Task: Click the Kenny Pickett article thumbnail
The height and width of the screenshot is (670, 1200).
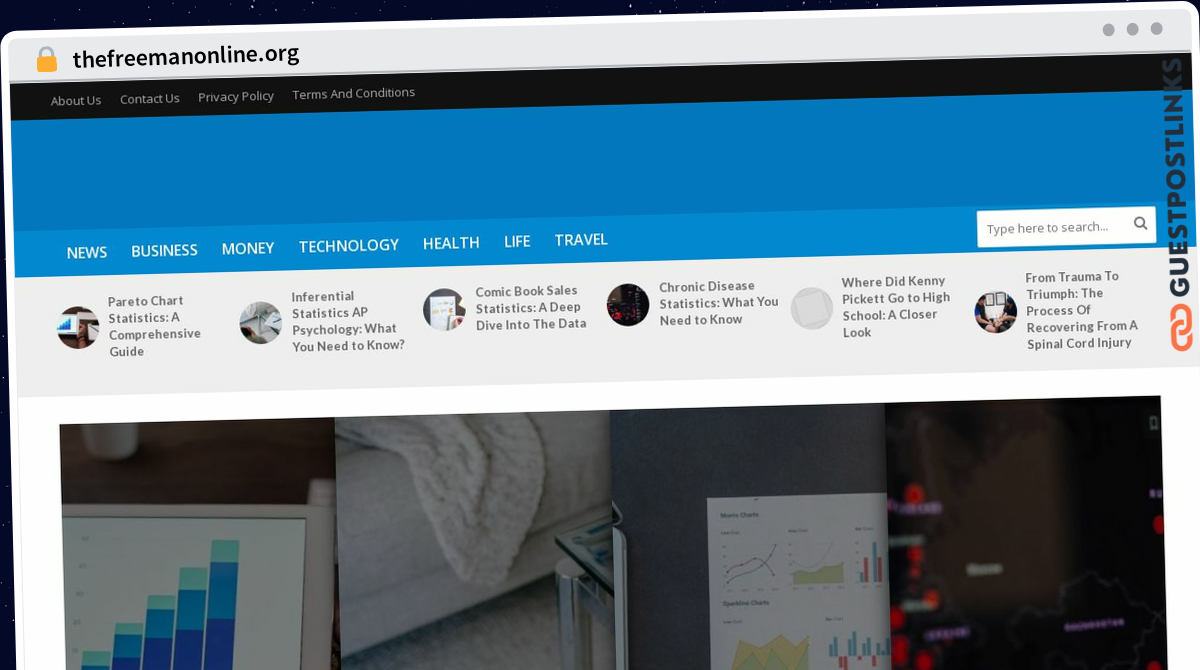Action: (x=812, y=308)
